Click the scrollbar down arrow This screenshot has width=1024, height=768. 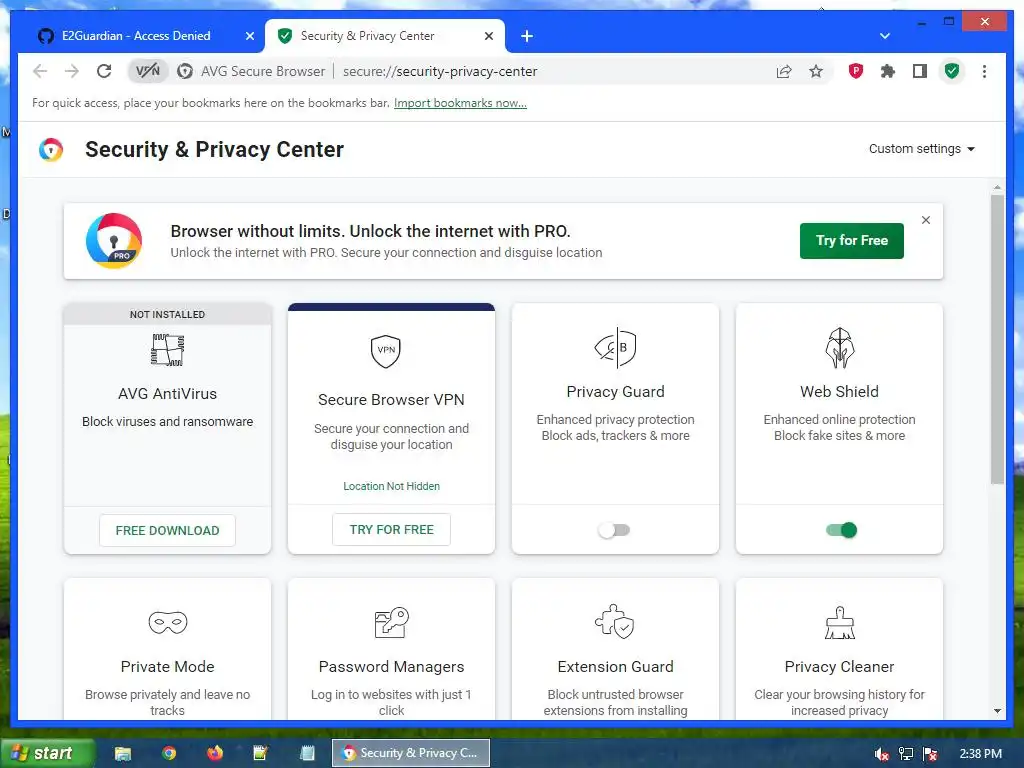tap(997, 711)
